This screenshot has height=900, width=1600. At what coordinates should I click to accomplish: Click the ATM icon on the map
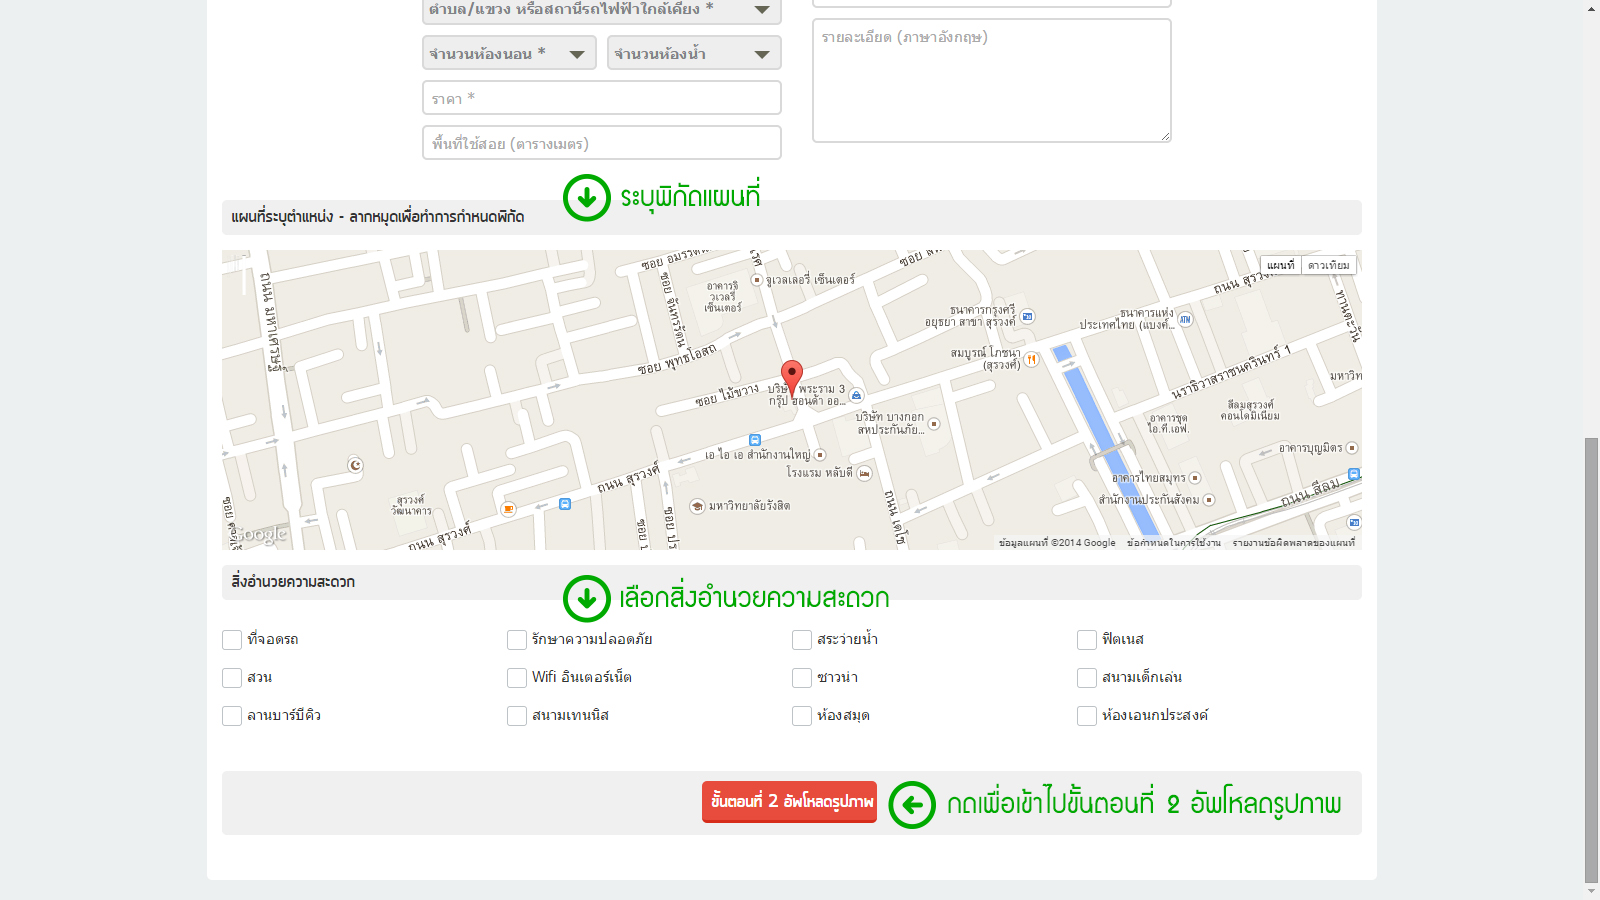point(1185,319)
